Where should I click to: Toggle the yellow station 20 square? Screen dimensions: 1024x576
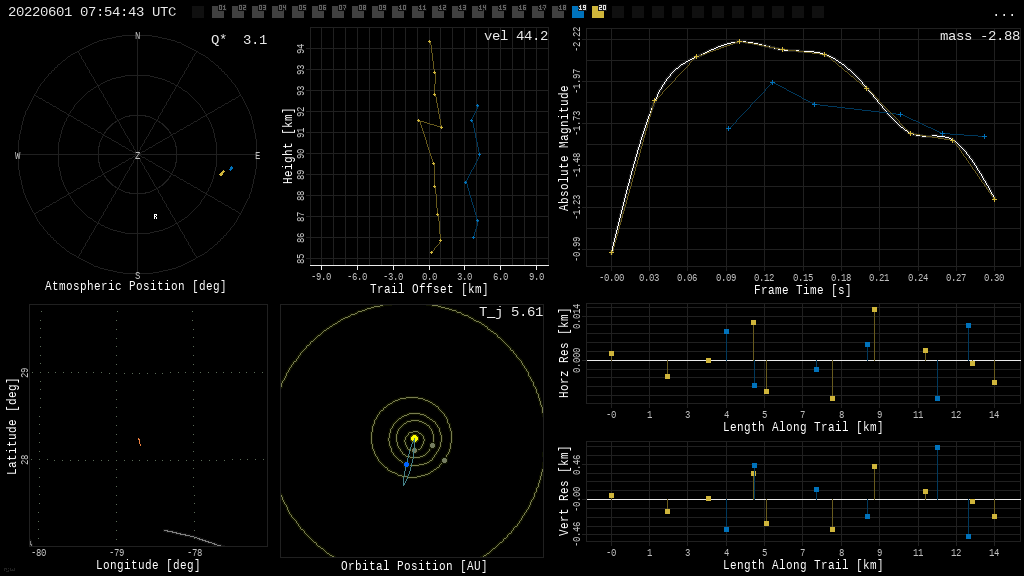pos(598,12)
